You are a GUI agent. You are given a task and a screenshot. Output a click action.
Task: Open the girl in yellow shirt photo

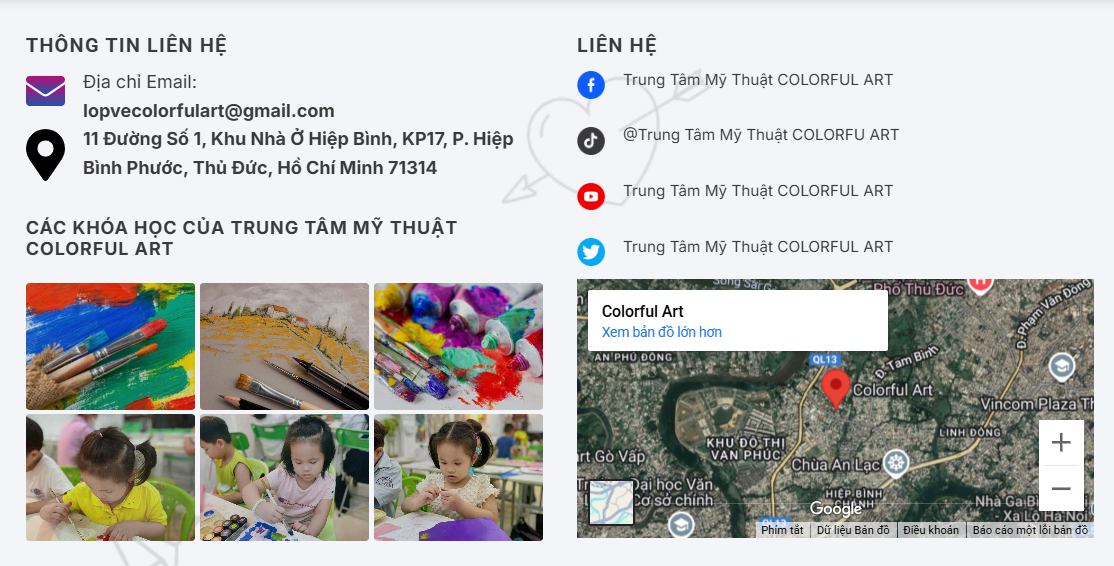coord(110,478)
